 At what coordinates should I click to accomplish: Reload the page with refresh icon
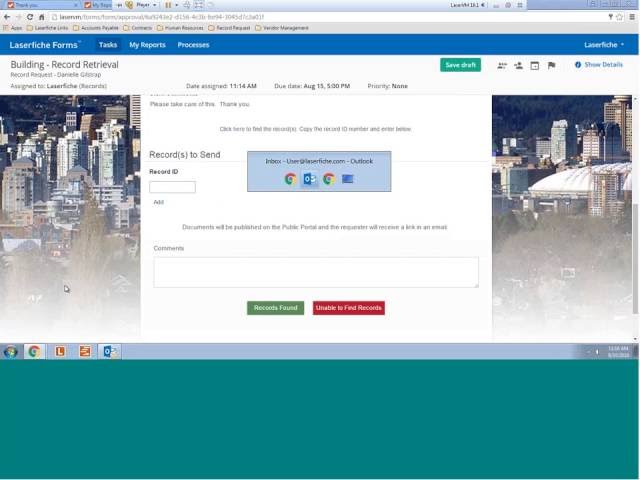pyautogui.click(x=30, y=17)
